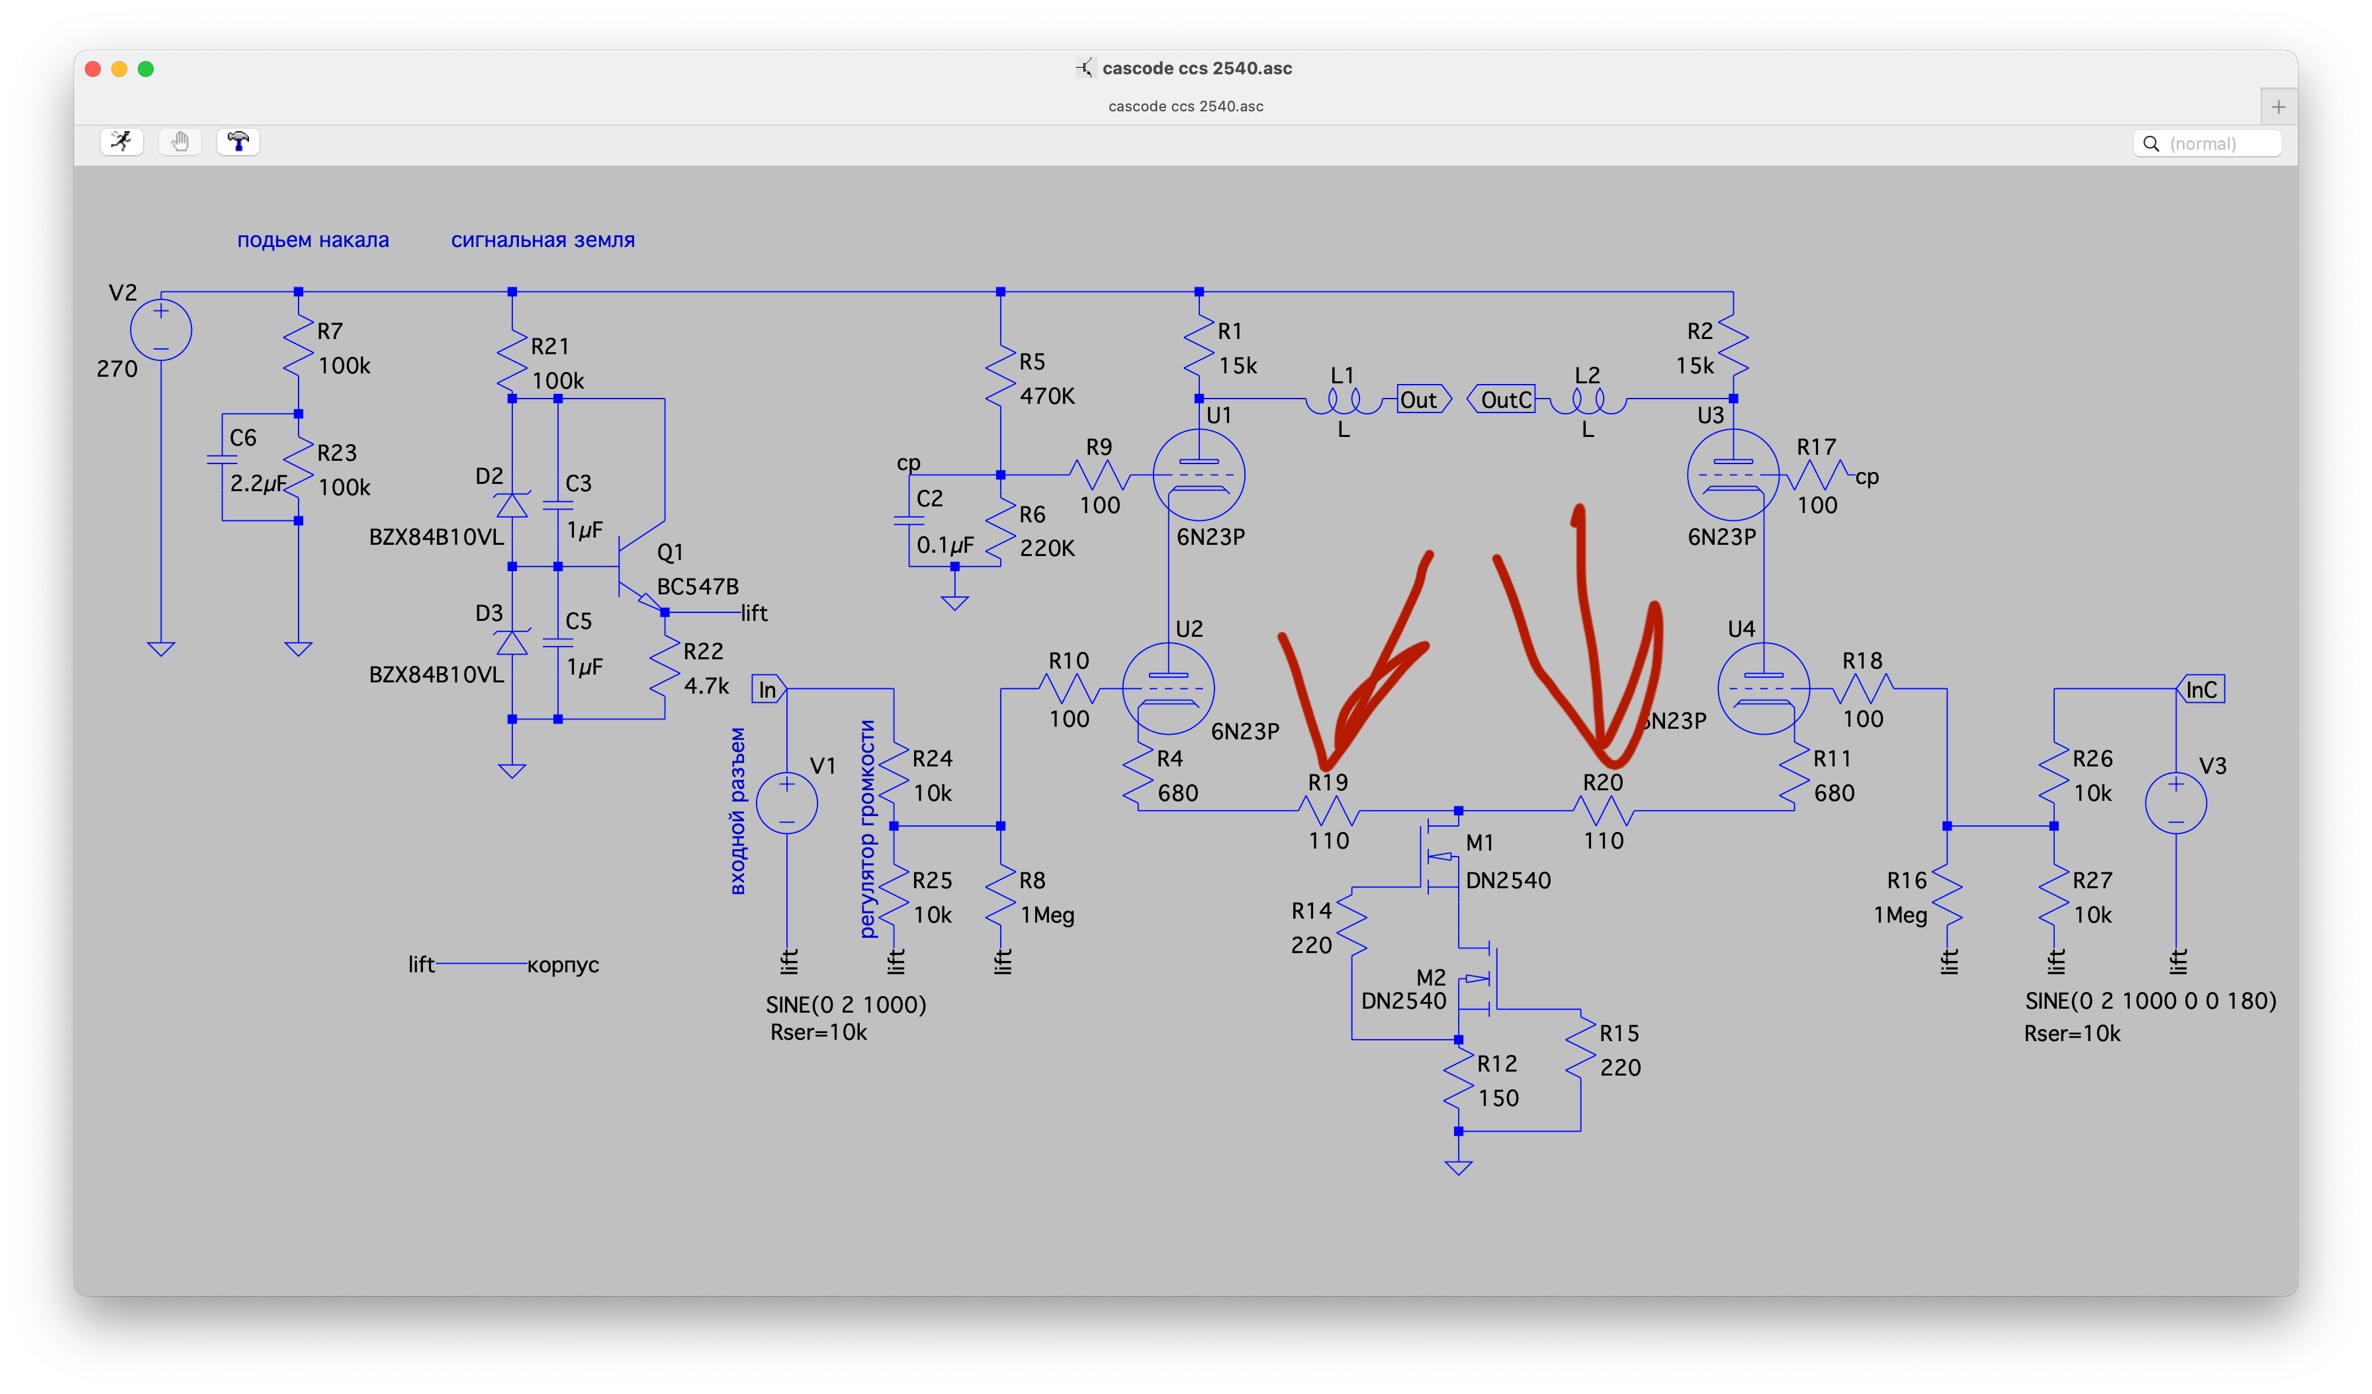
Task: Select the U1 6N23P triode symbol
Action: tap(1198, 476)
